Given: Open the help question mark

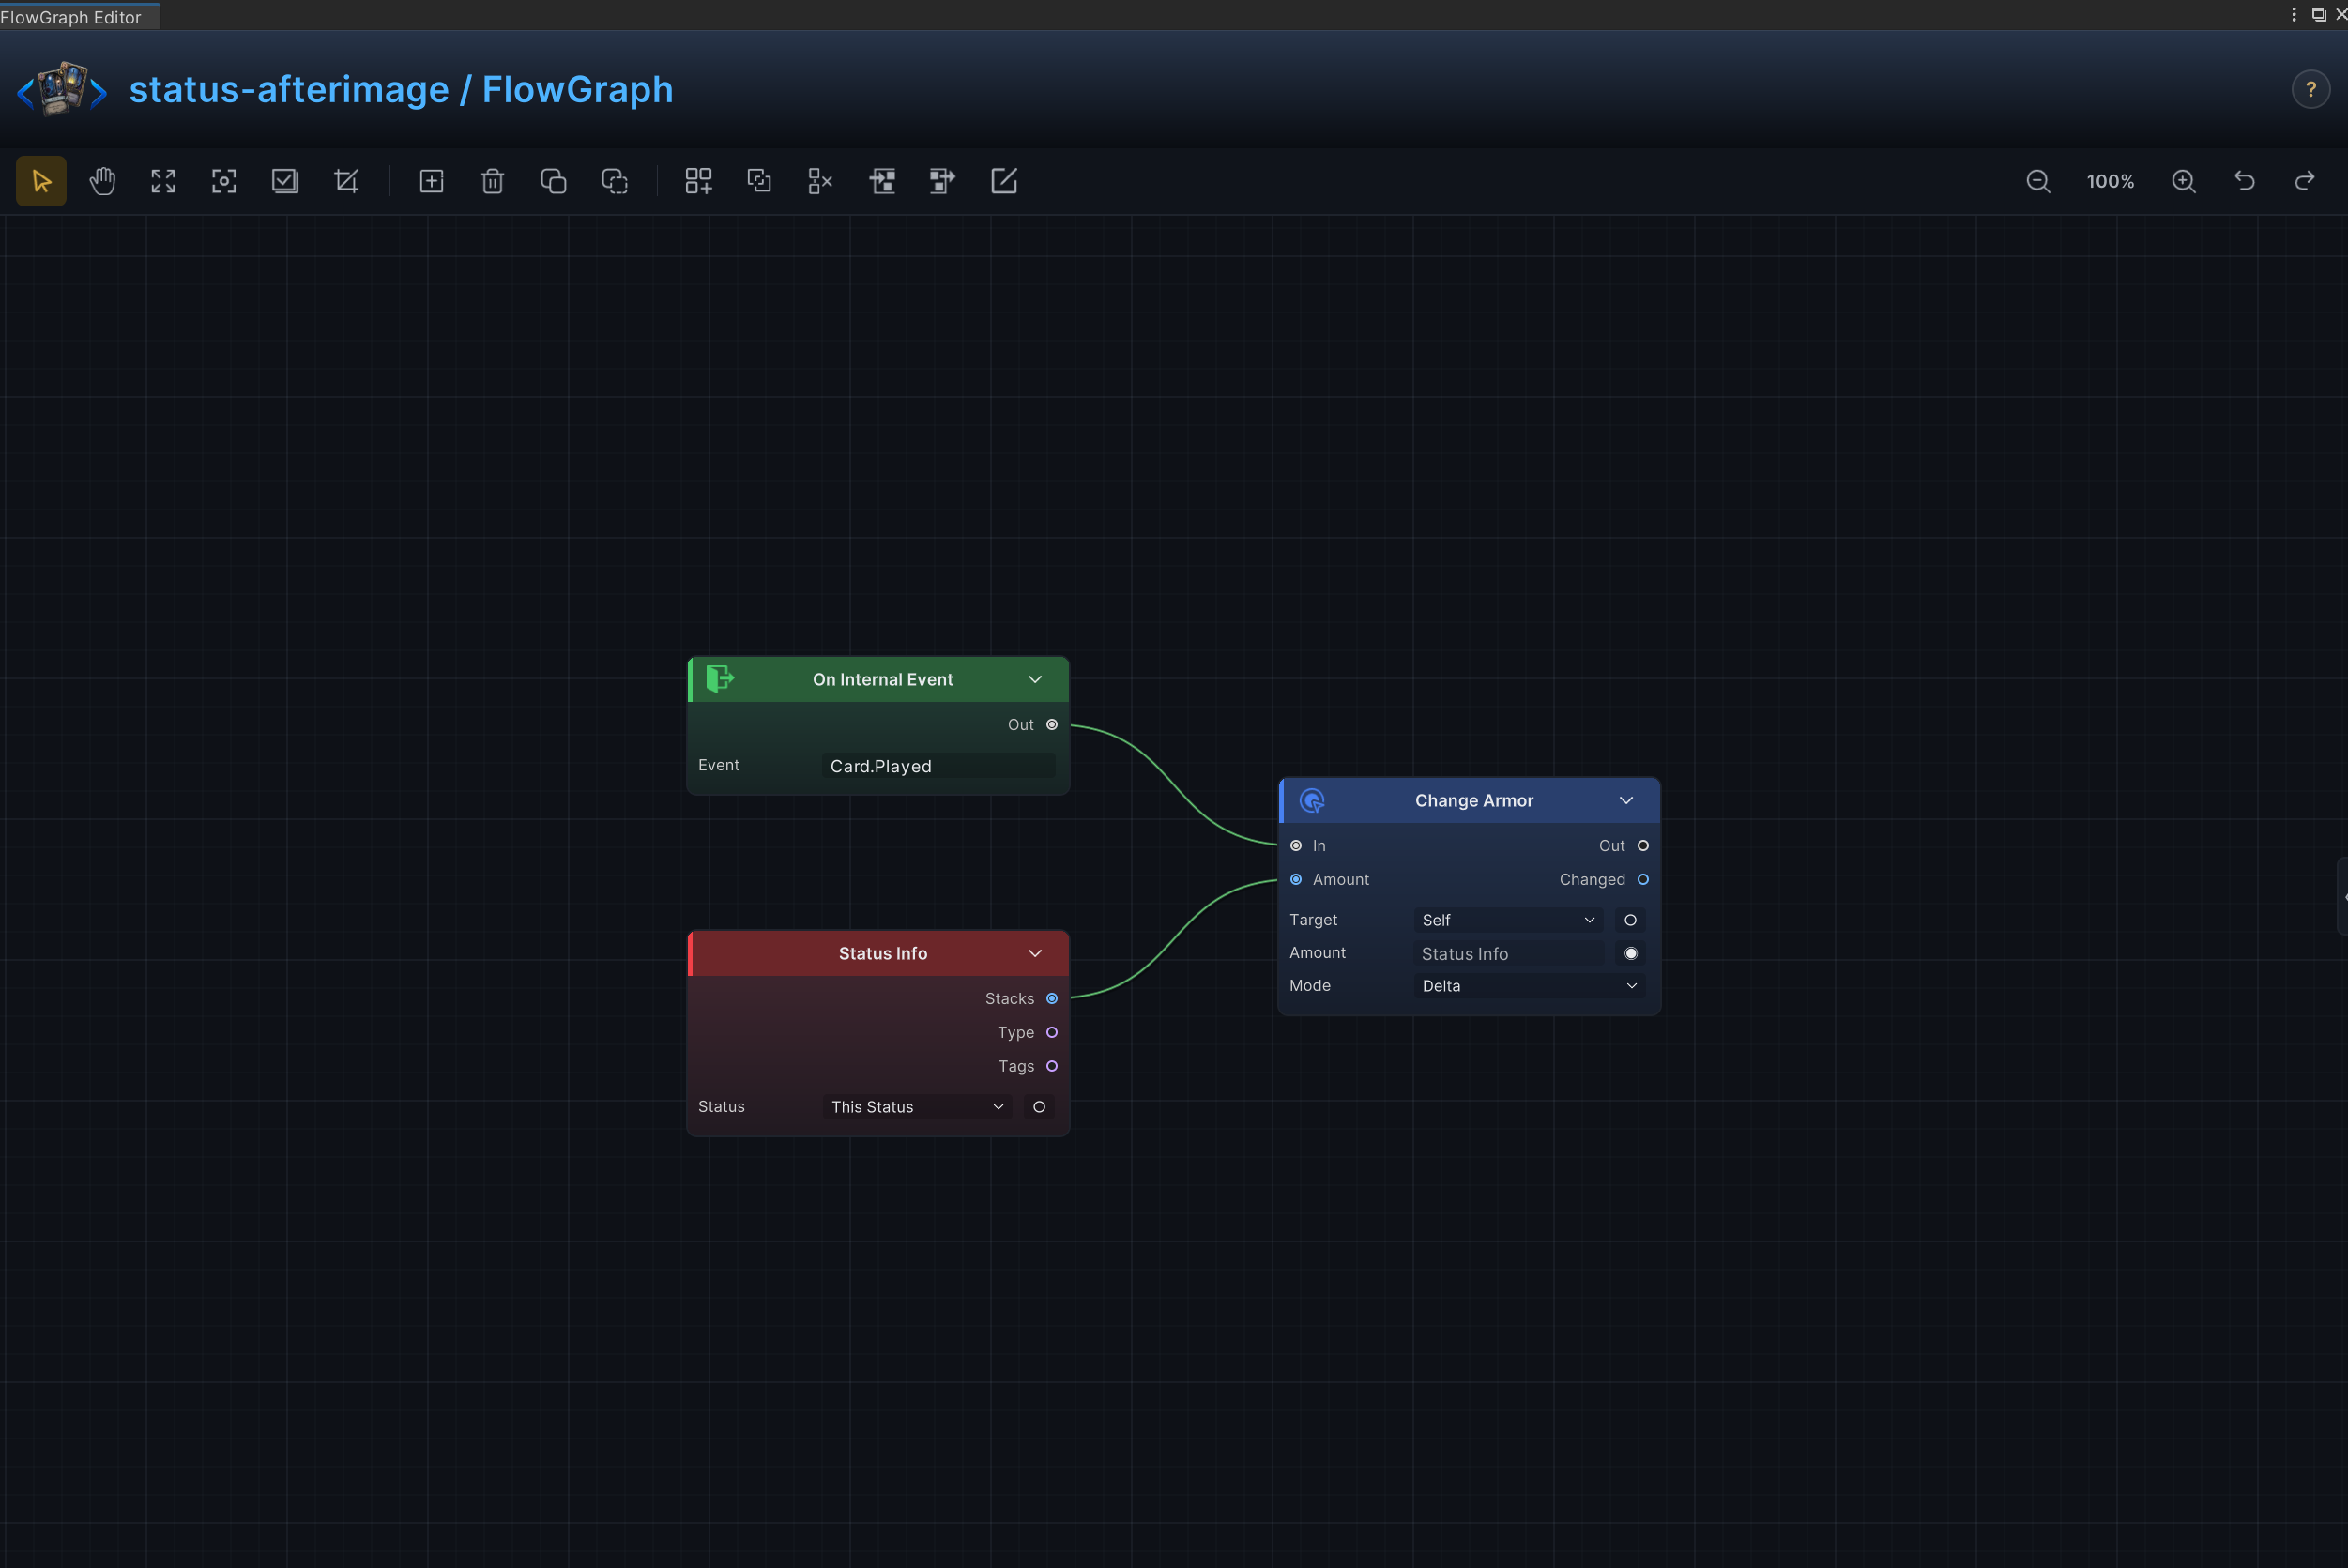Looking at the screenshot, I should (2311, 89).
